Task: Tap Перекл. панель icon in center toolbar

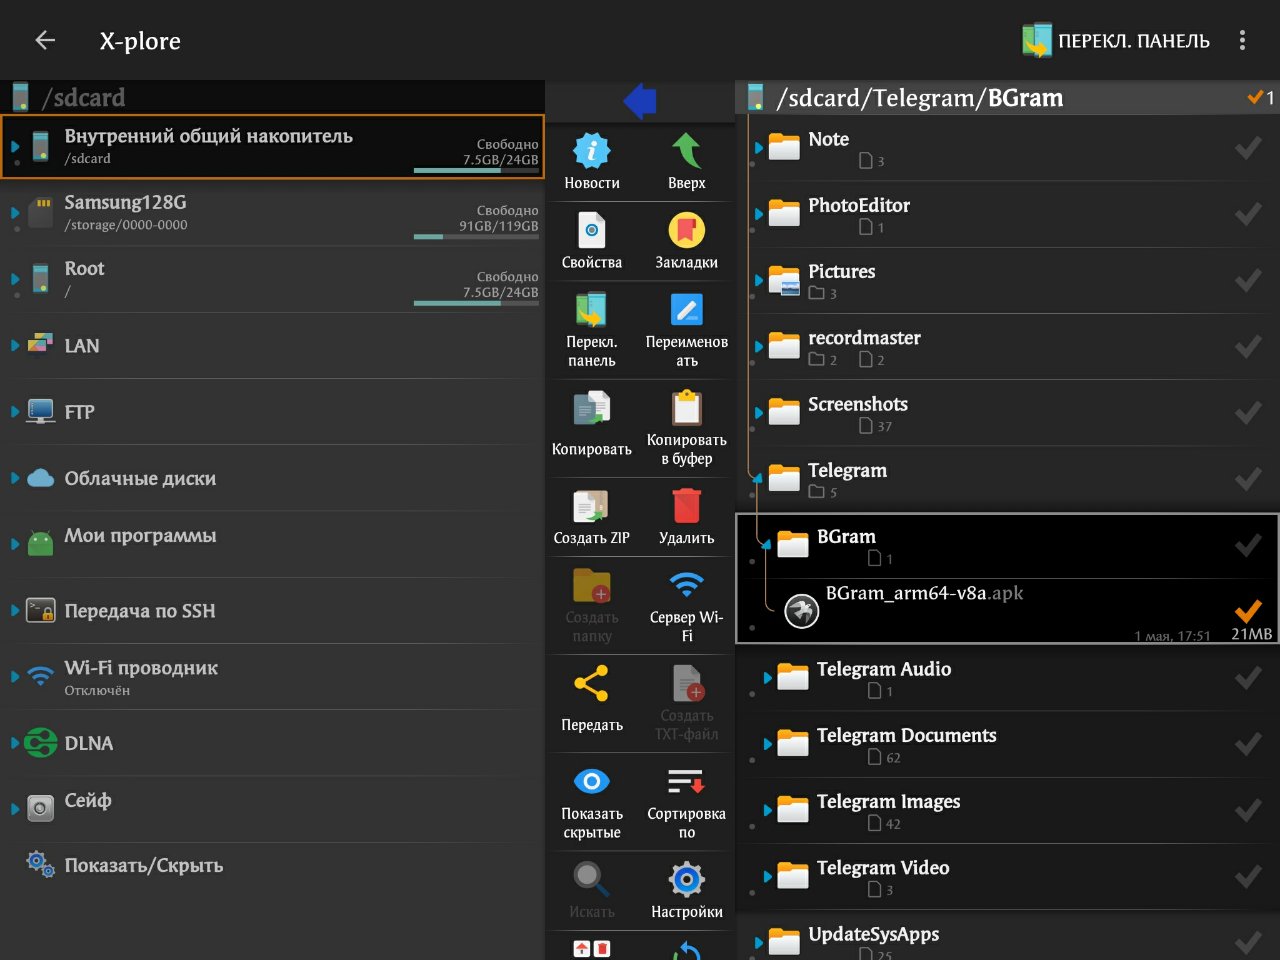Action: tap(592, 310)
